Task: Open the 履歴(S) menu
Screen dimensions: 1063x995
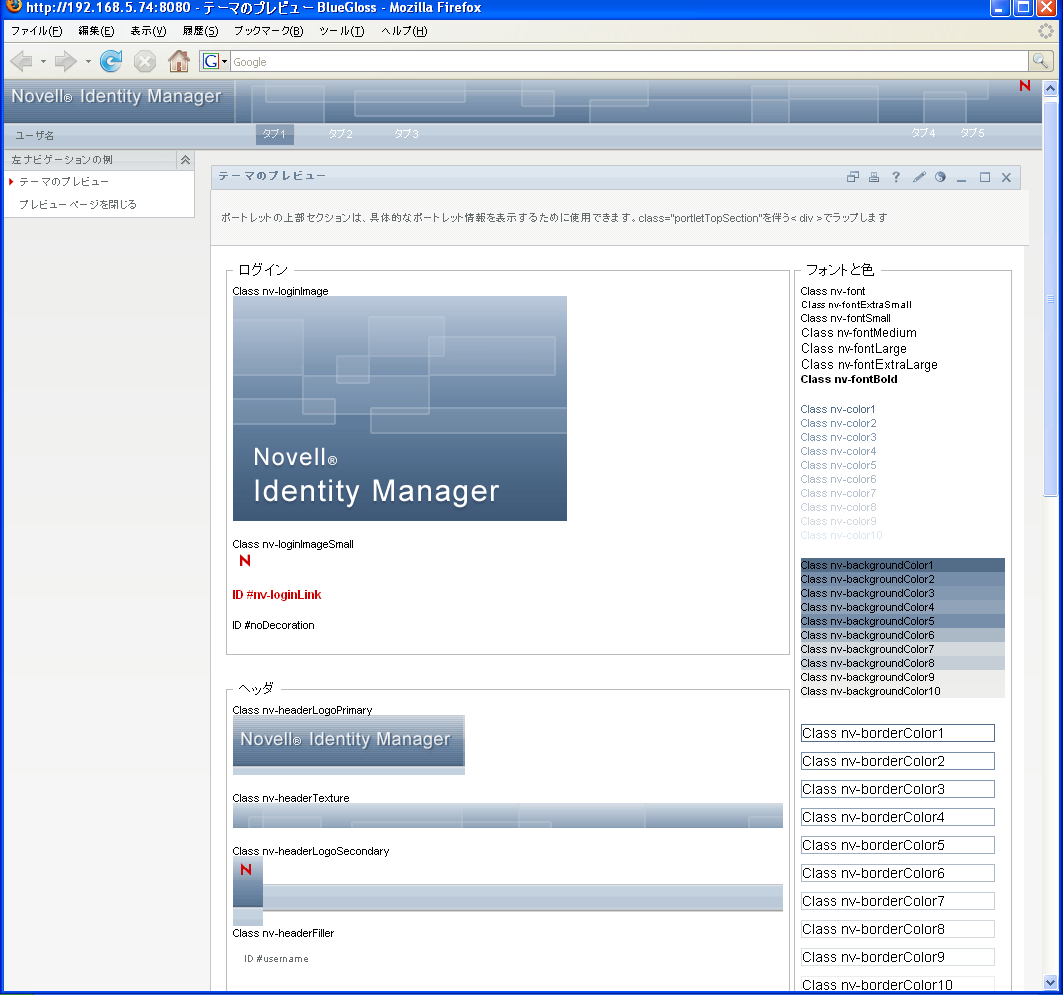Action: pyautogui.click(x=200, y=31)
